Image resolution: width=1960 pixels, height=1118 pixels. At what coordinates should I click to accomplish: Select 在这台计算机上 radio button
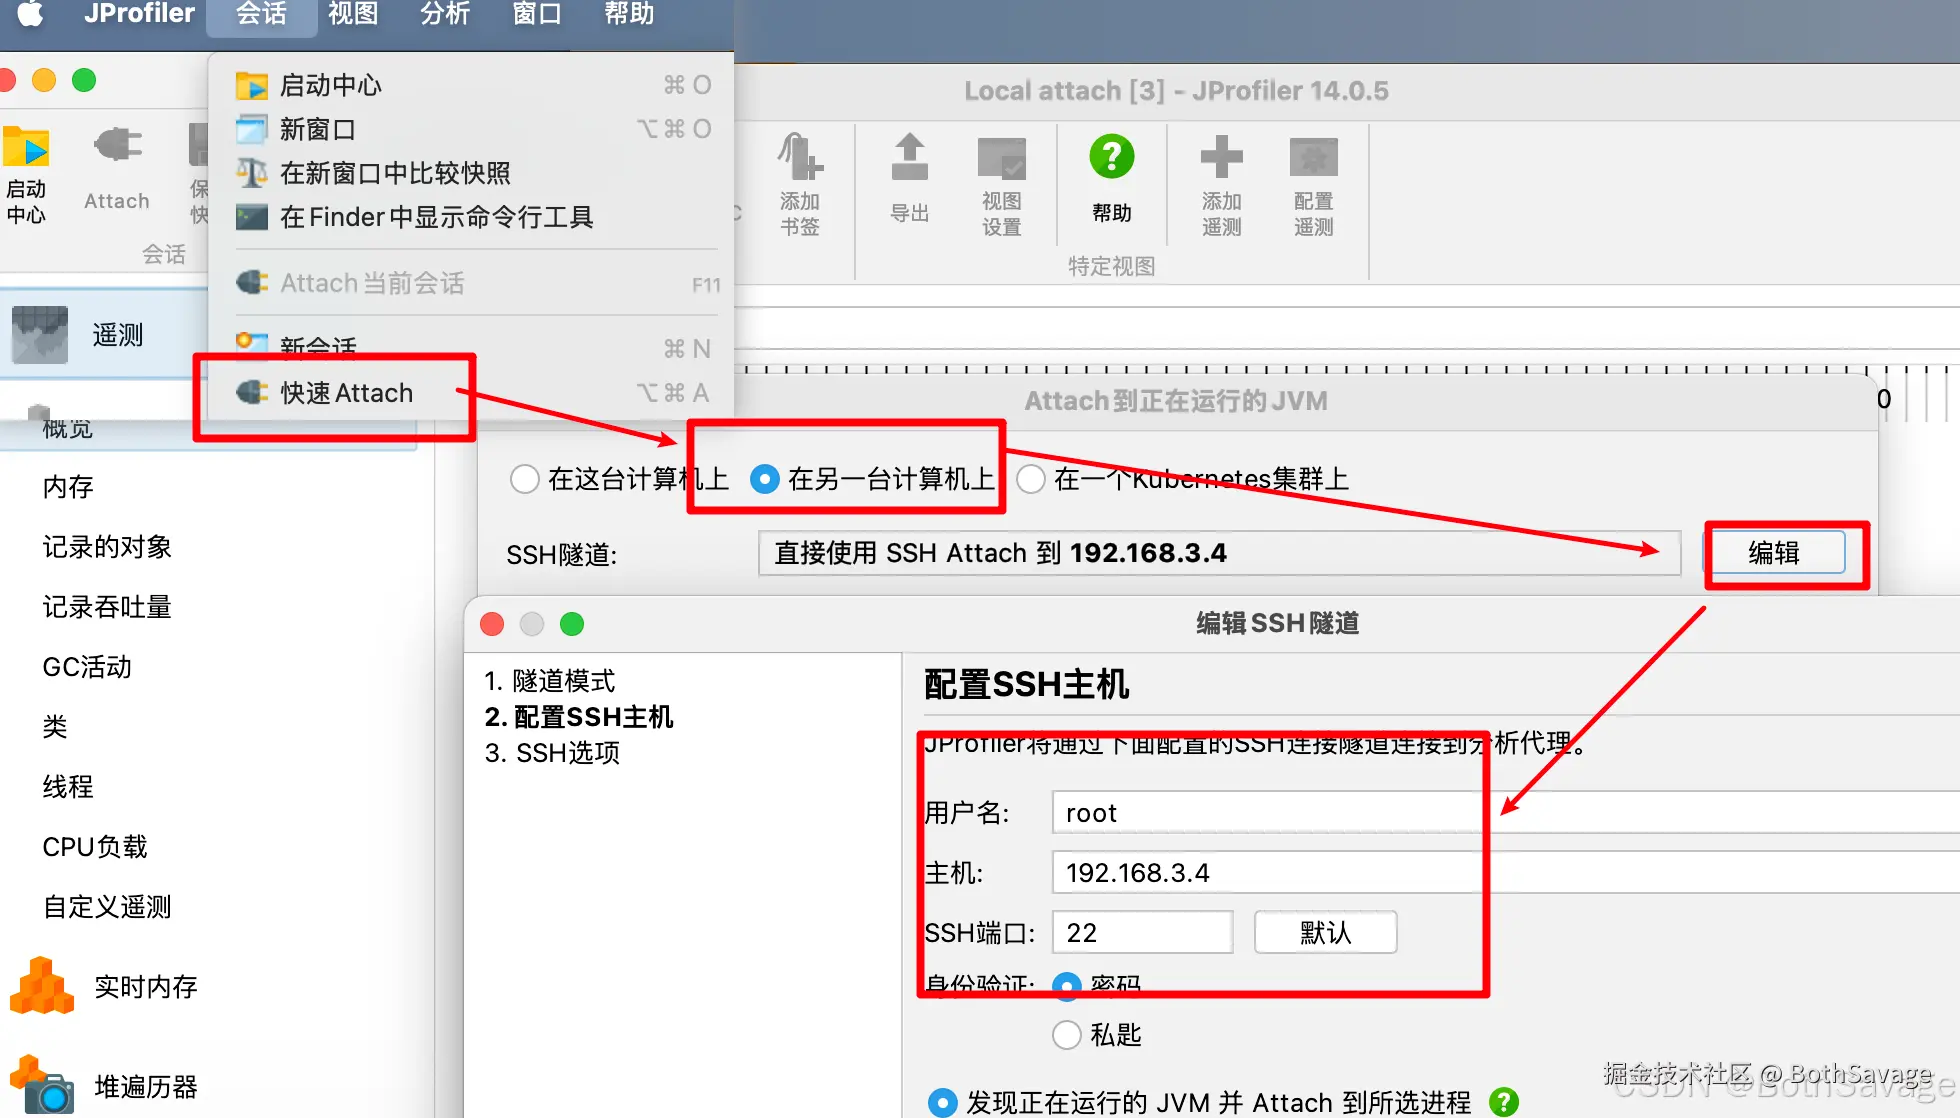point(525,479)
